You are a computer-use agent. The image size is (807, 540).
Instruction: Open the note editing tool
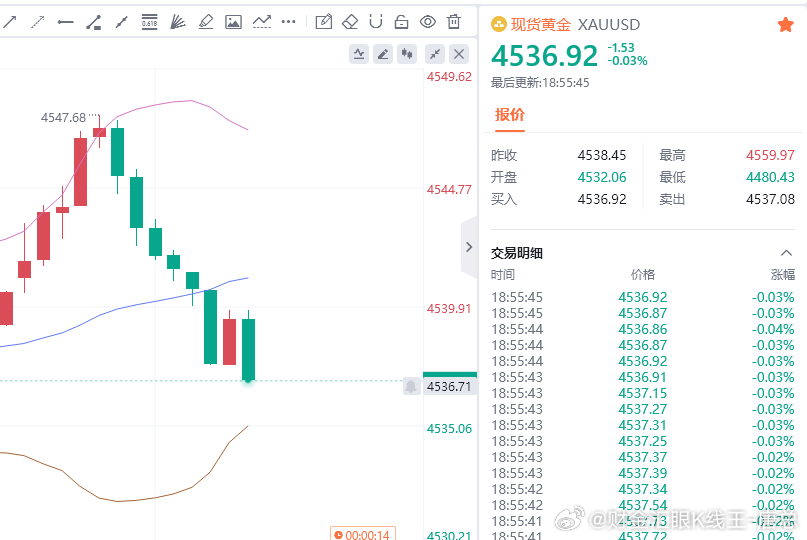[324, 22]
